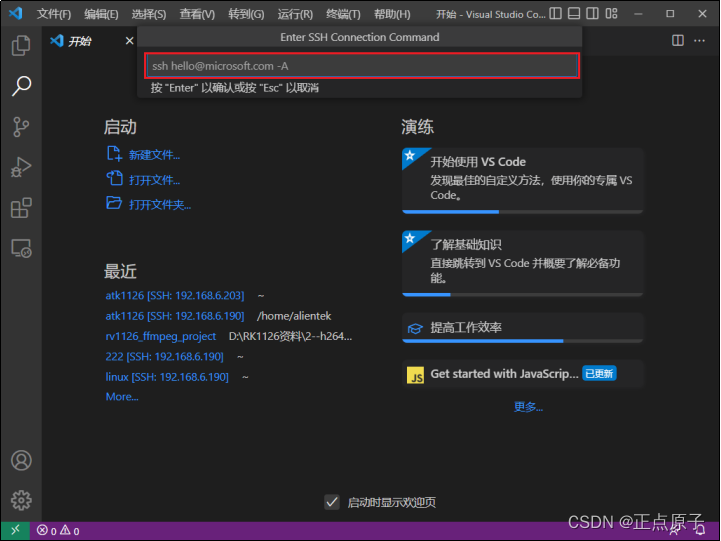The image size is (721, 541).
Task: Open the Source Control view
Action: click(21, 126)
